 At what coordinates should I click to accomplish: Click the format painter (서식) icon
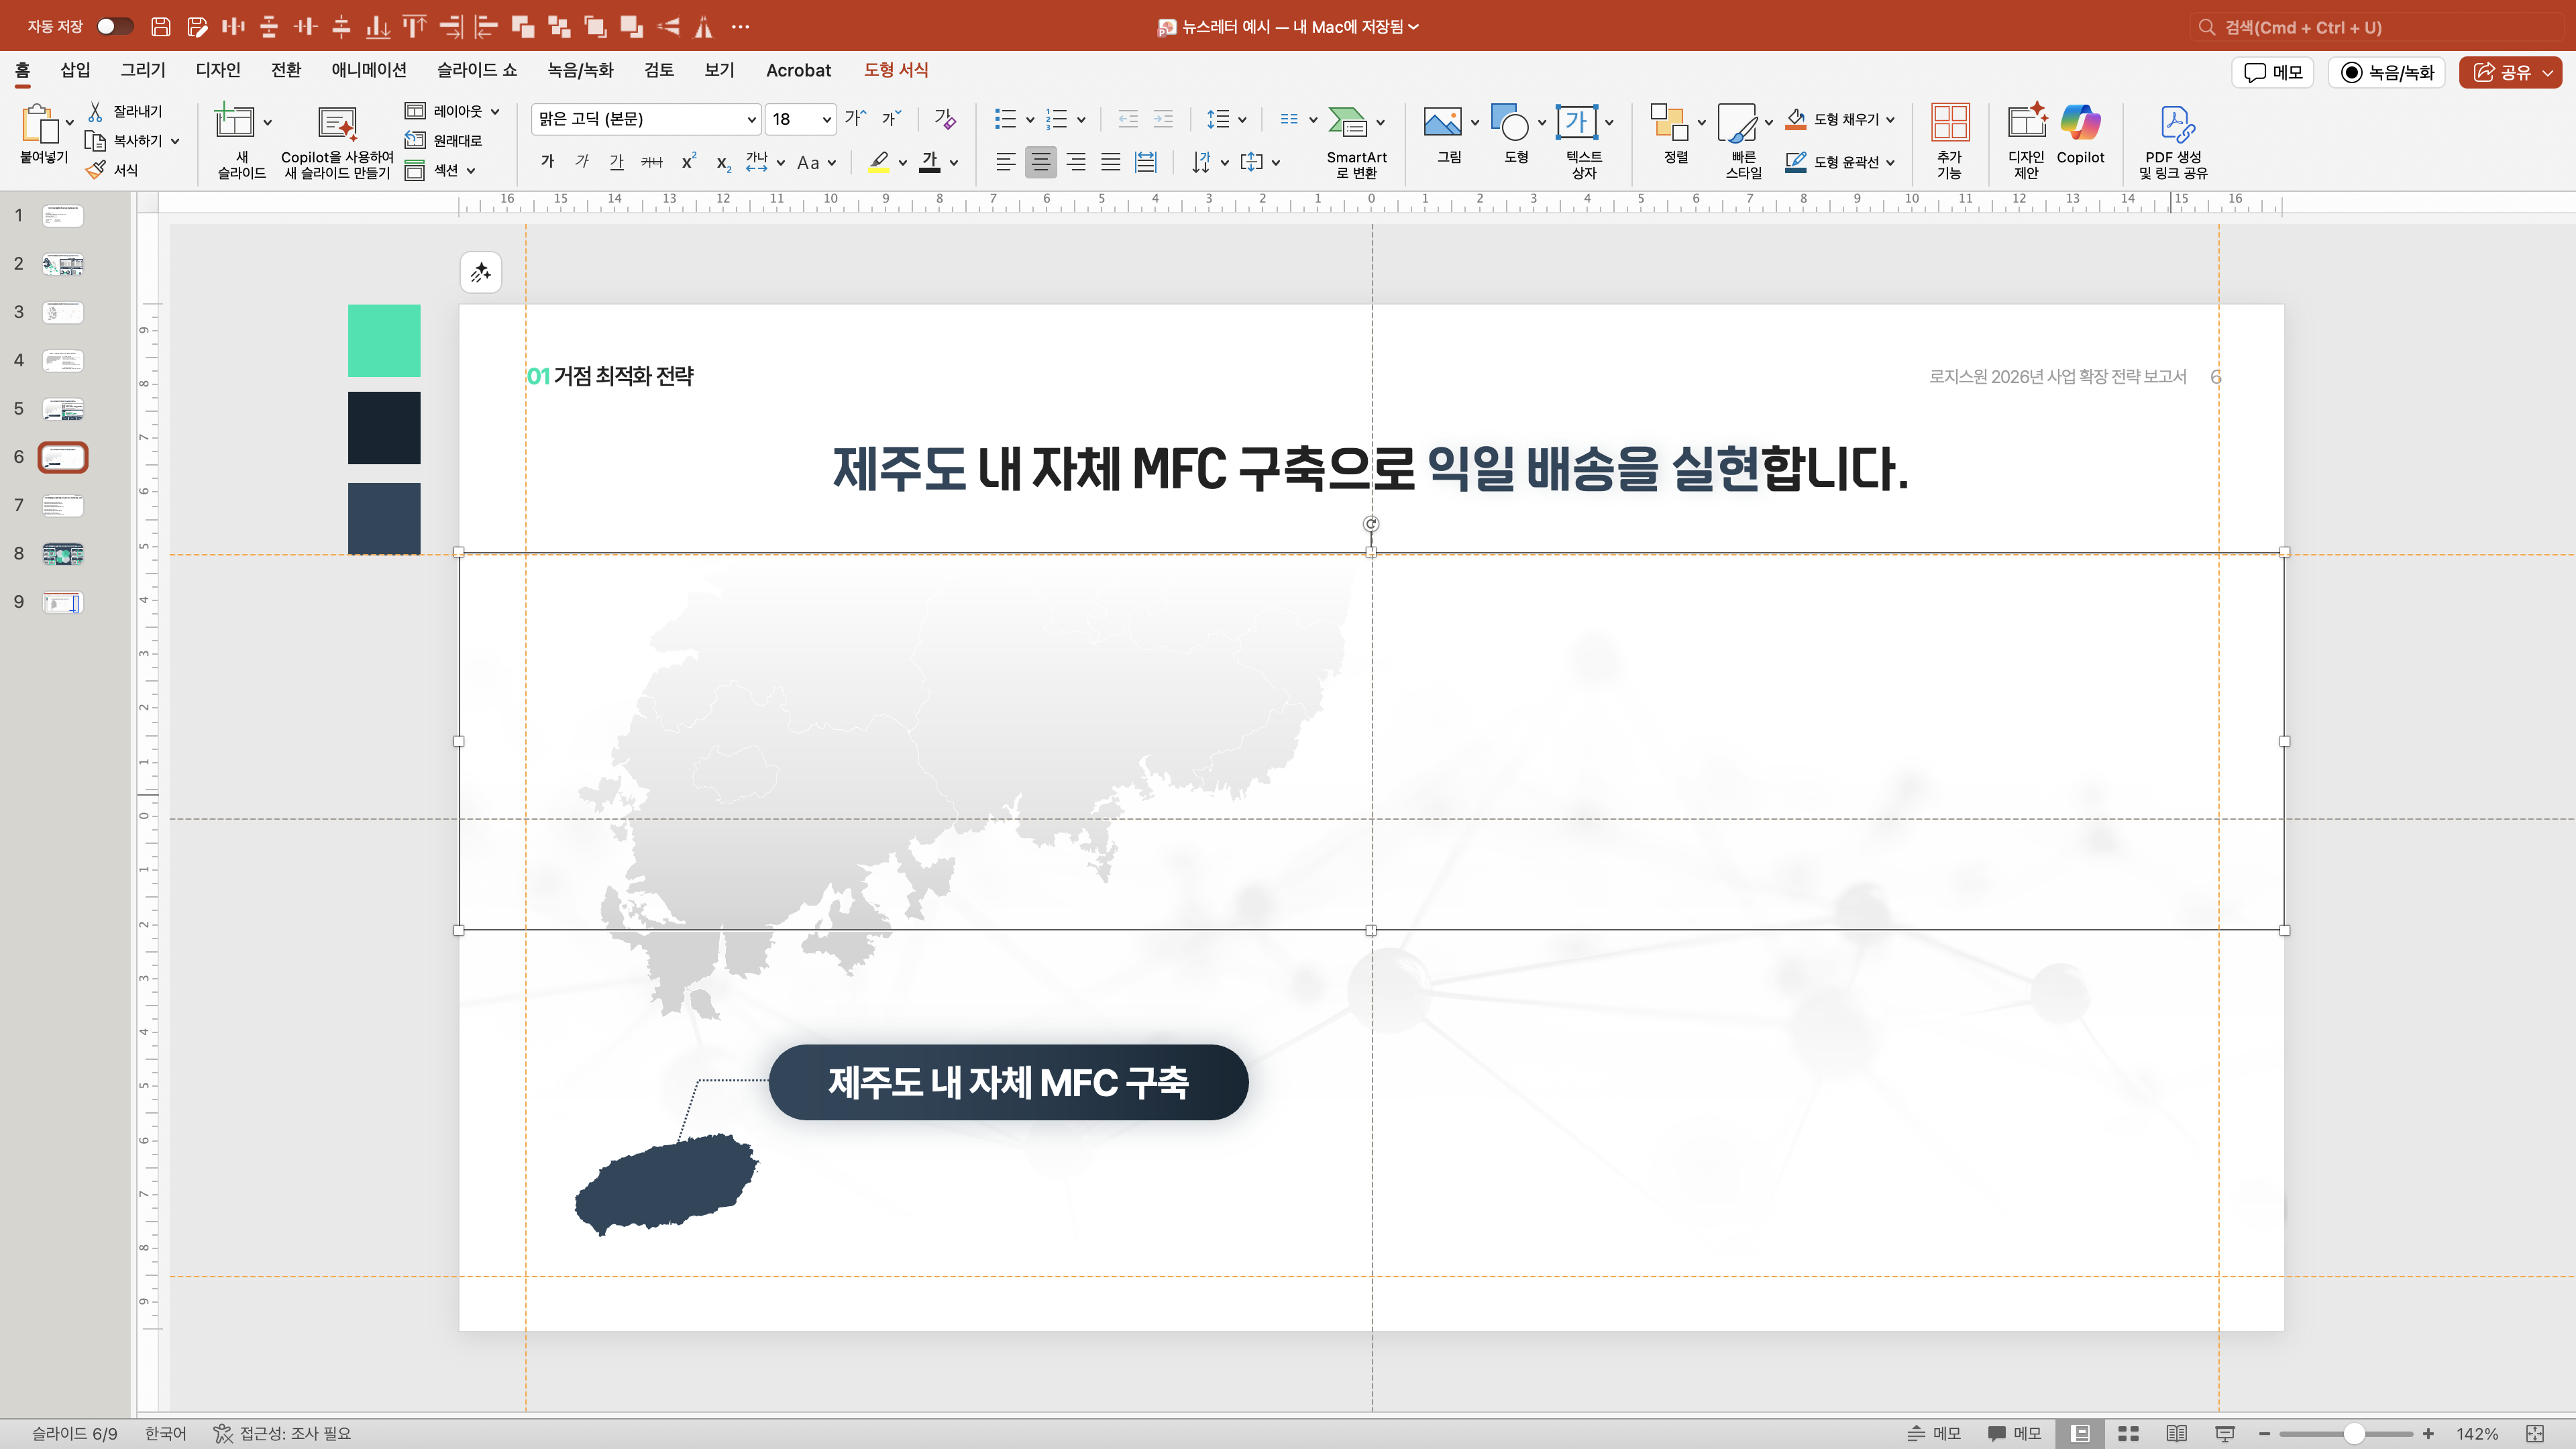(x=96, y=170)
